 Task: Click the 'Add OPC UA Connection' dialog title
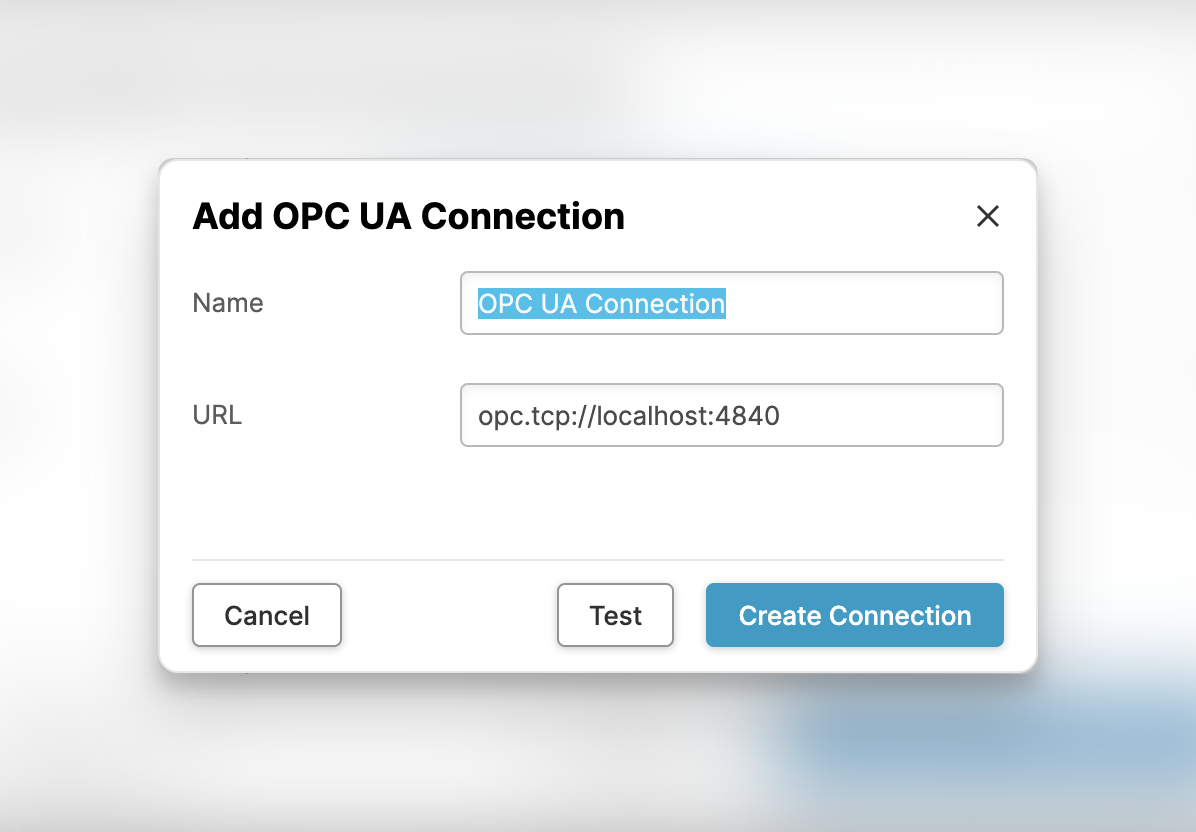[x=408, y=216]
